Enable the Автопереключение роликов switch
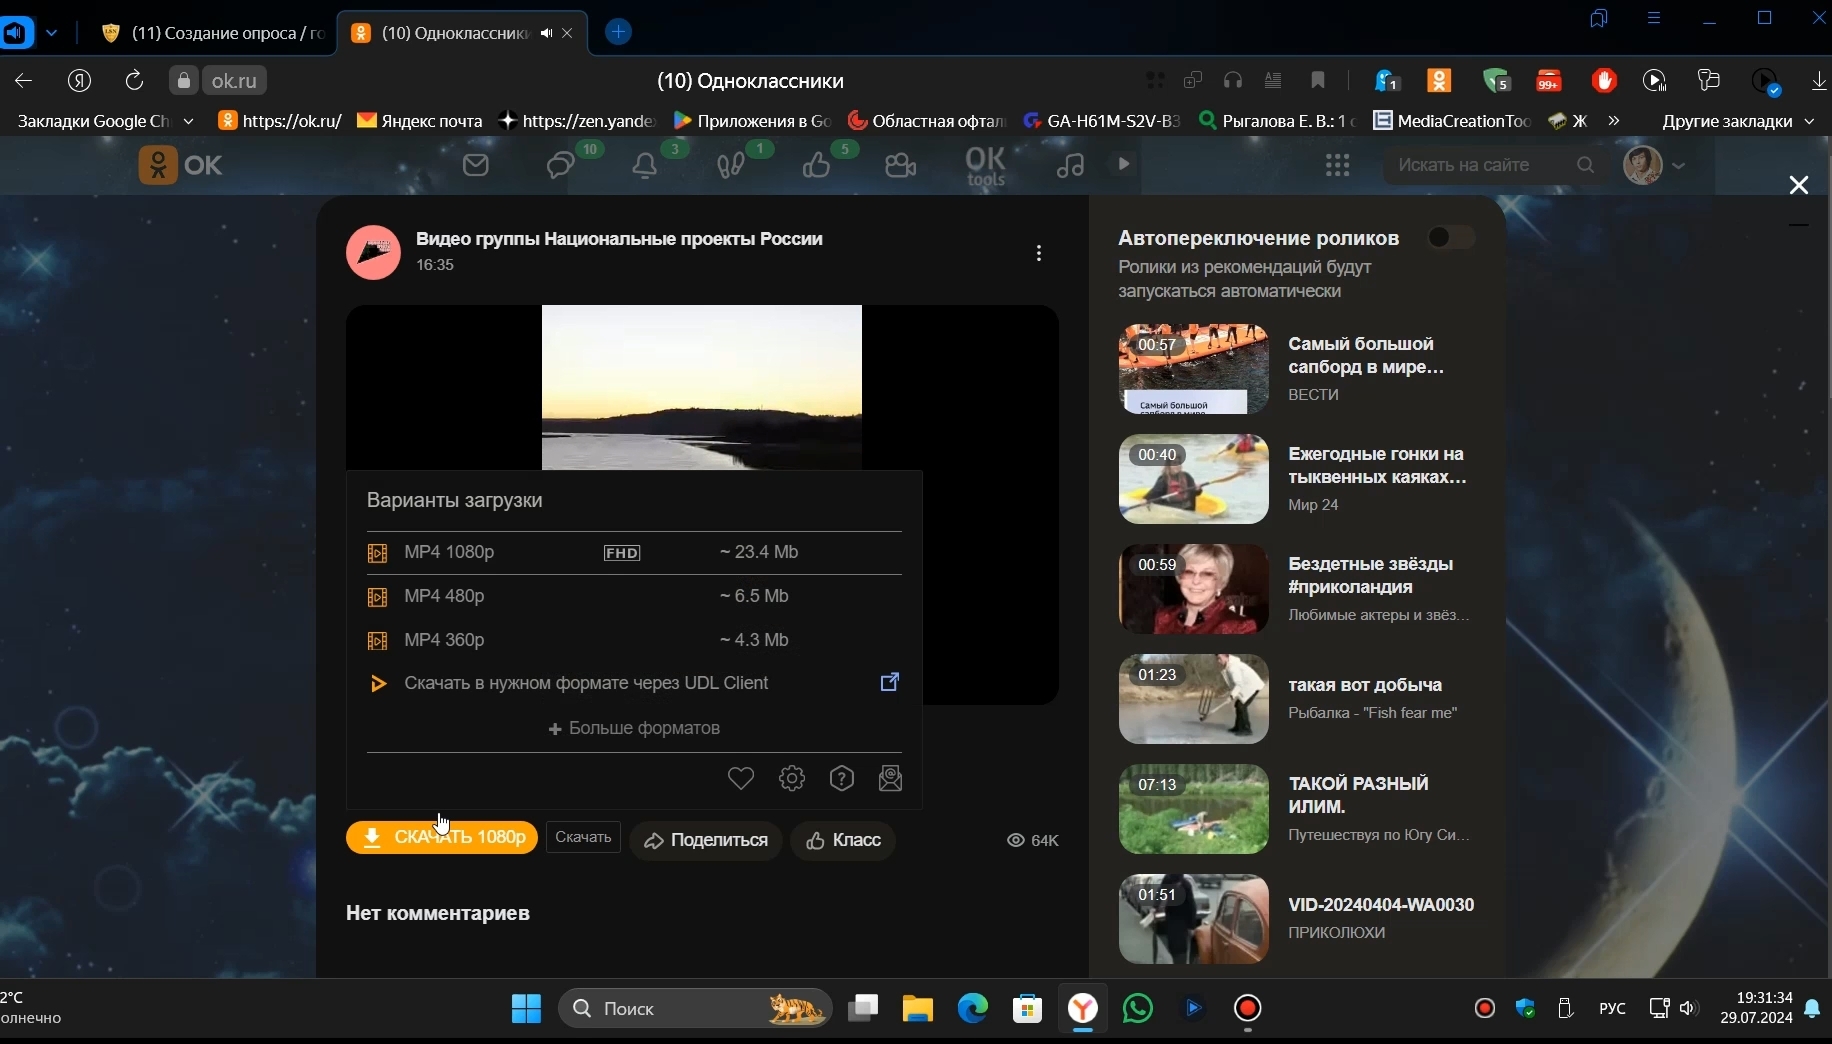Image resolution: width=1832 pixels, height=1044 pixels. pos(1450,238)
